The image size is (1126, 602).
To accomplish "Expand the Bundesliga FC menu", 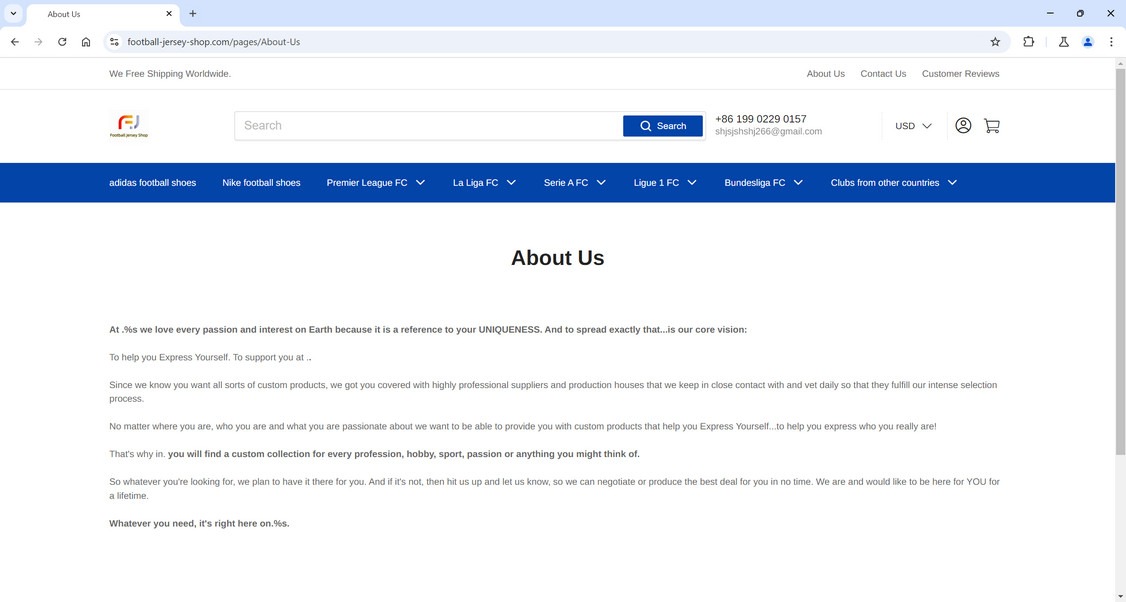I will tap(763, 182).
